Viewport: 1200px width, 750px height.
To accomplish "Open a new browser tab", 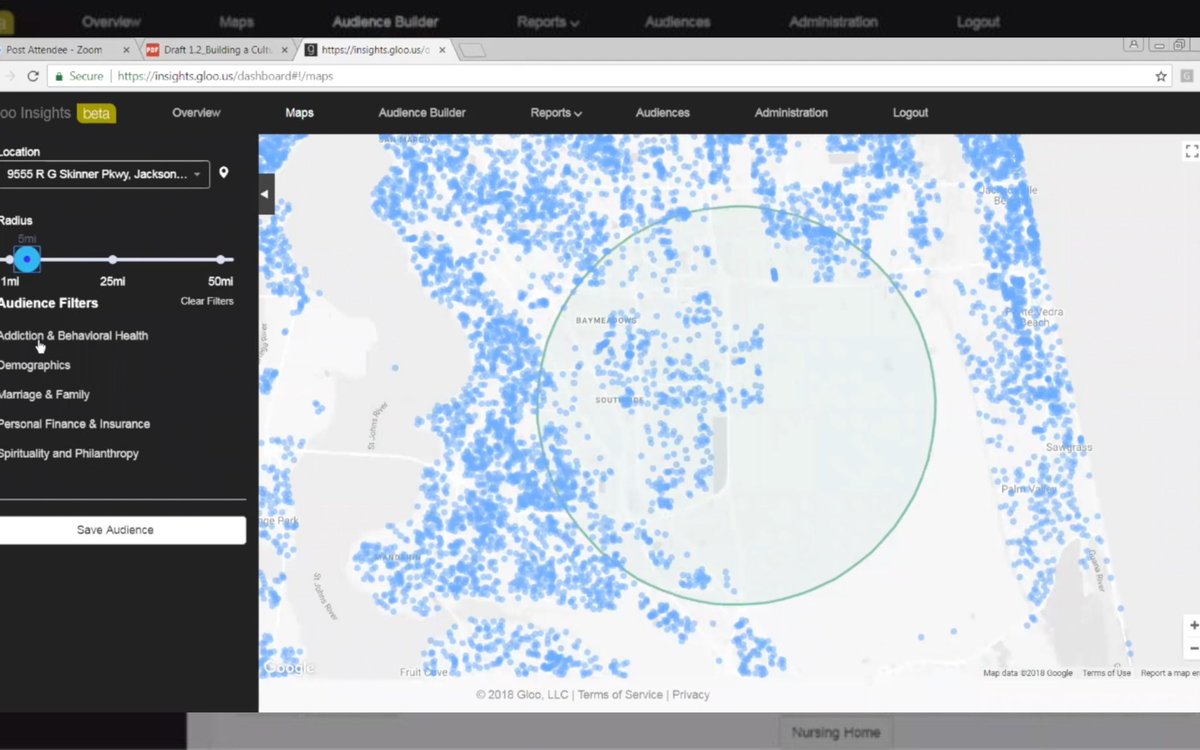I will [x=473, y=50].
